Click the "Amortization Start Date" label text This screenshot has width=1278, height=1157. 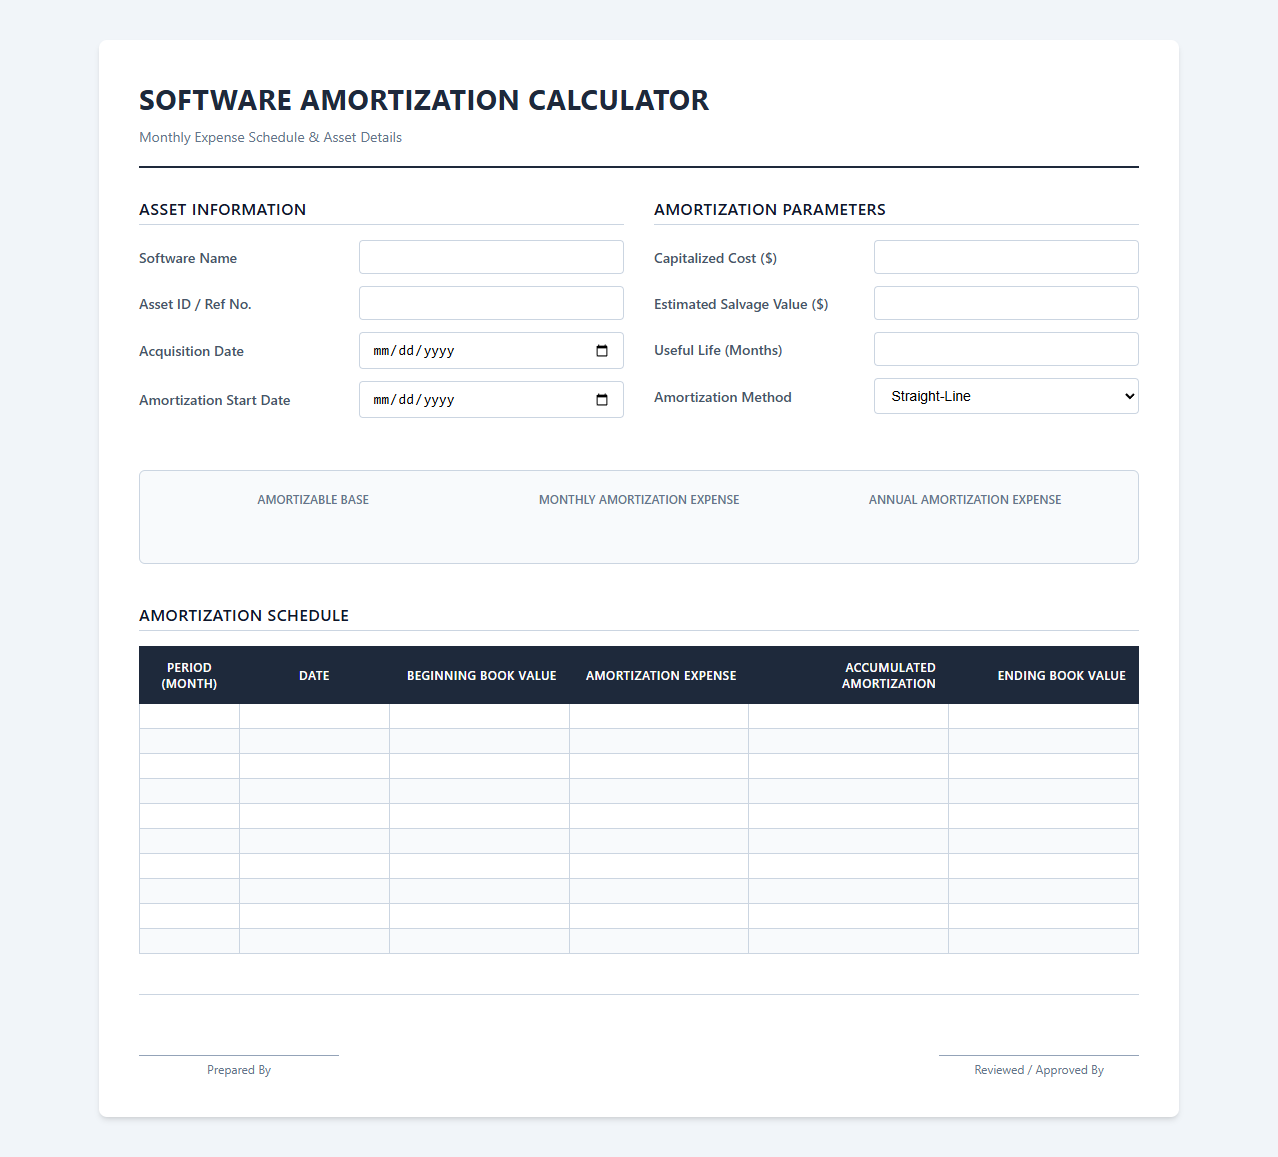tap(215, 400)
